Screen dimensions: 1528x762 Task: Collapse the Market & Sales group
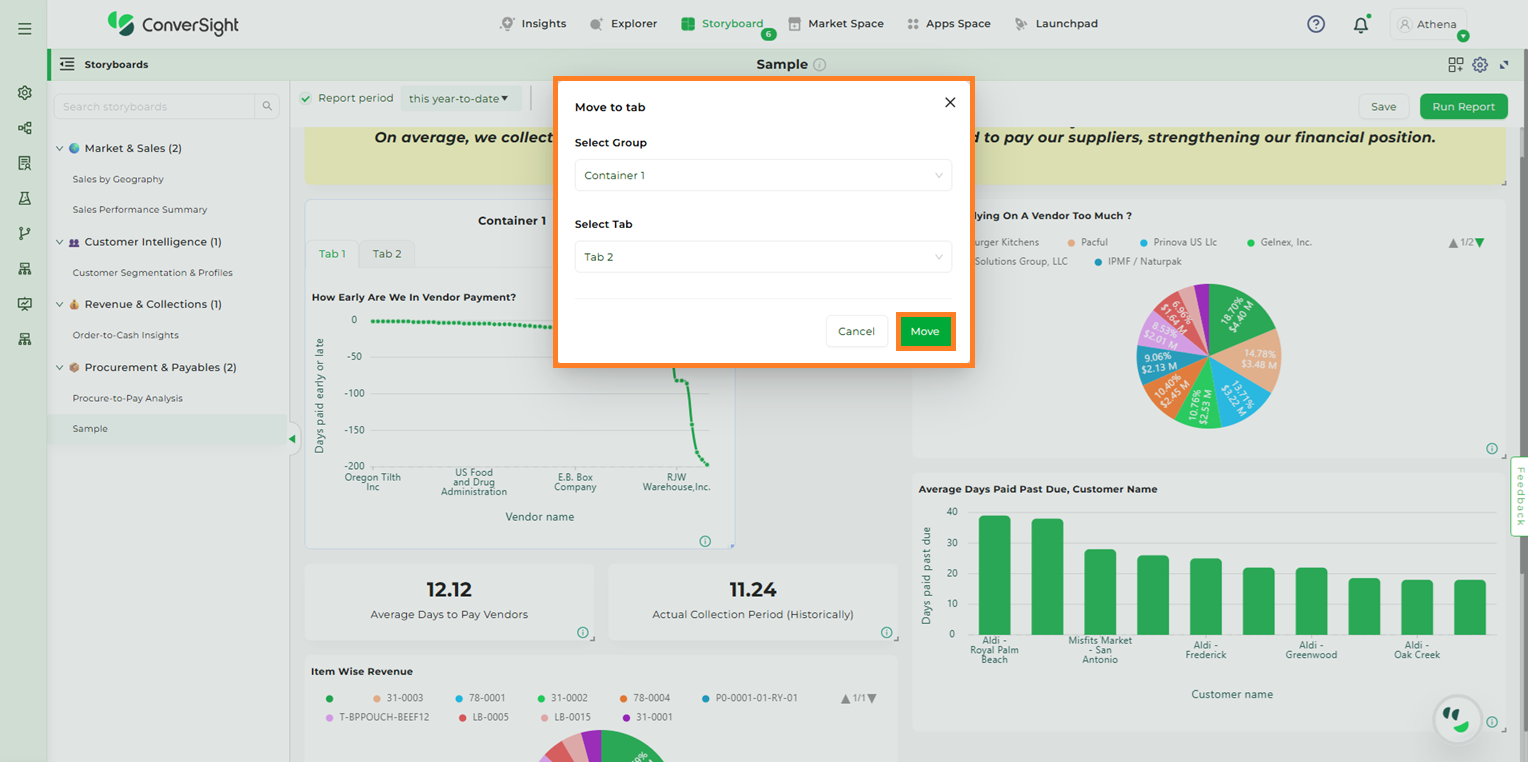[x=59, y=149]
